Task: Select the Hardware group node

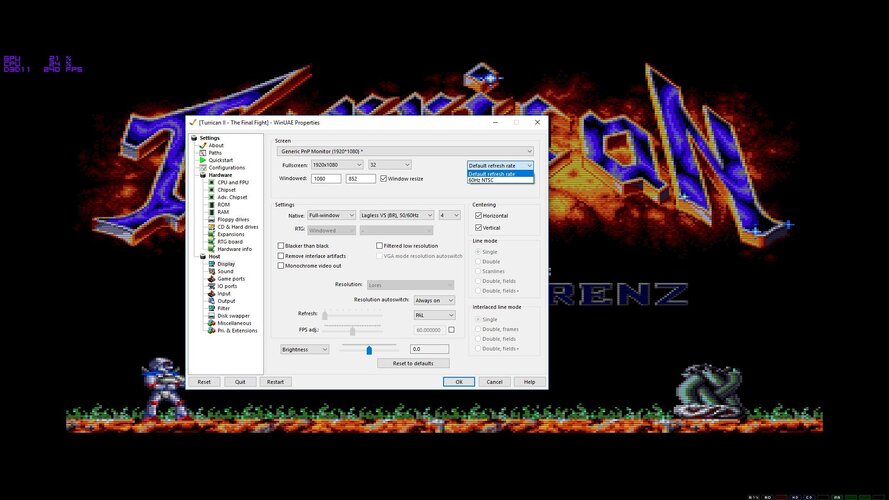Action: [220, 175]
